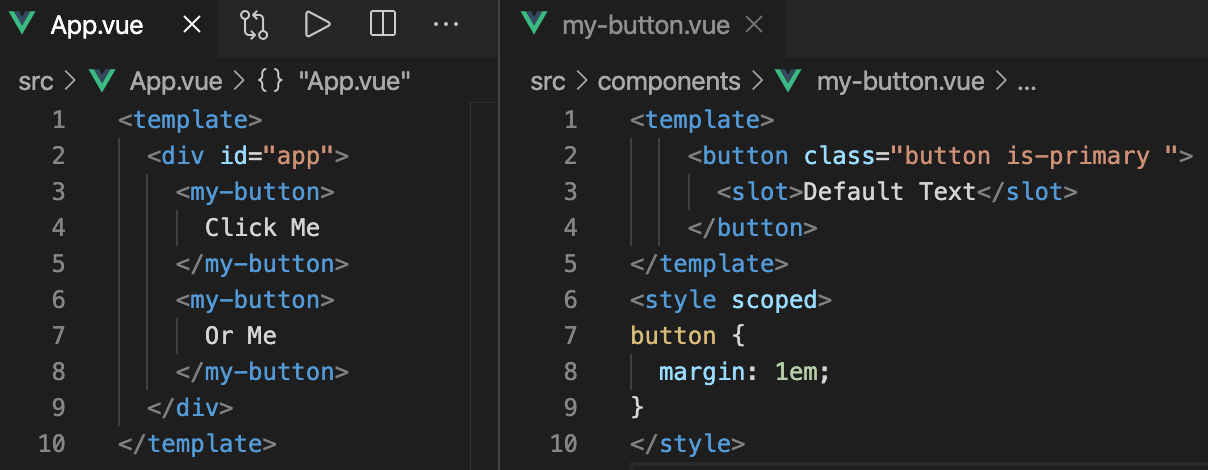The height and width of the screenshot is (470, 1208).
Task: Open source control changes icon
Action: pyautogui.click(x=255, y=24)
